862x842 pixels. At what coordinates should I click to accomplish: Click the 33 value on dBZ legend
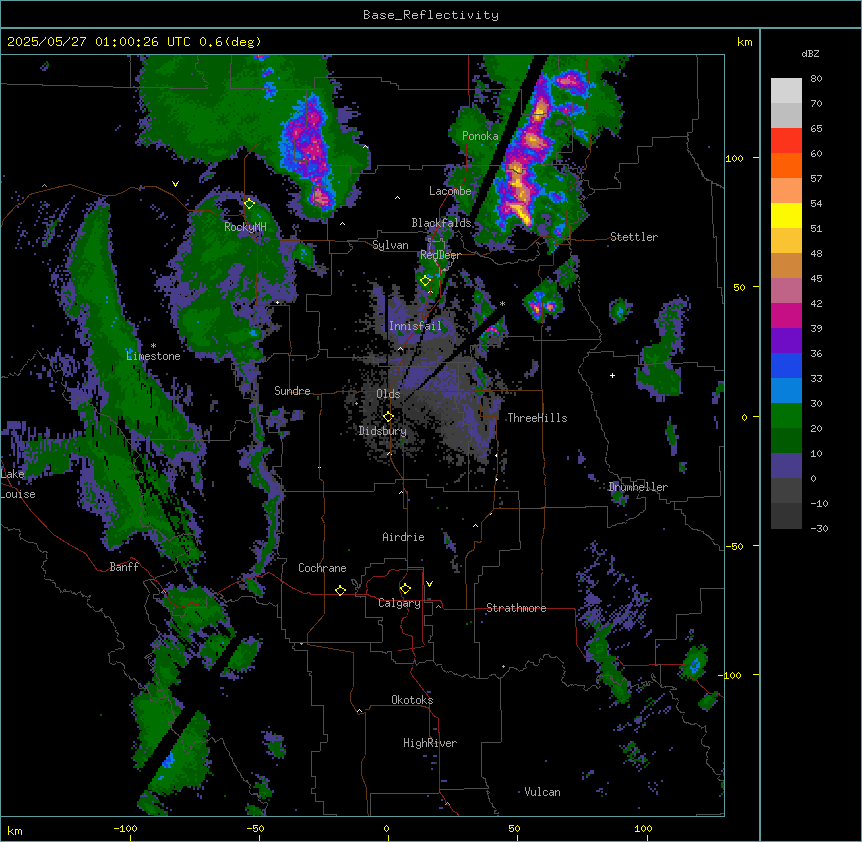[x=816, y=379]
